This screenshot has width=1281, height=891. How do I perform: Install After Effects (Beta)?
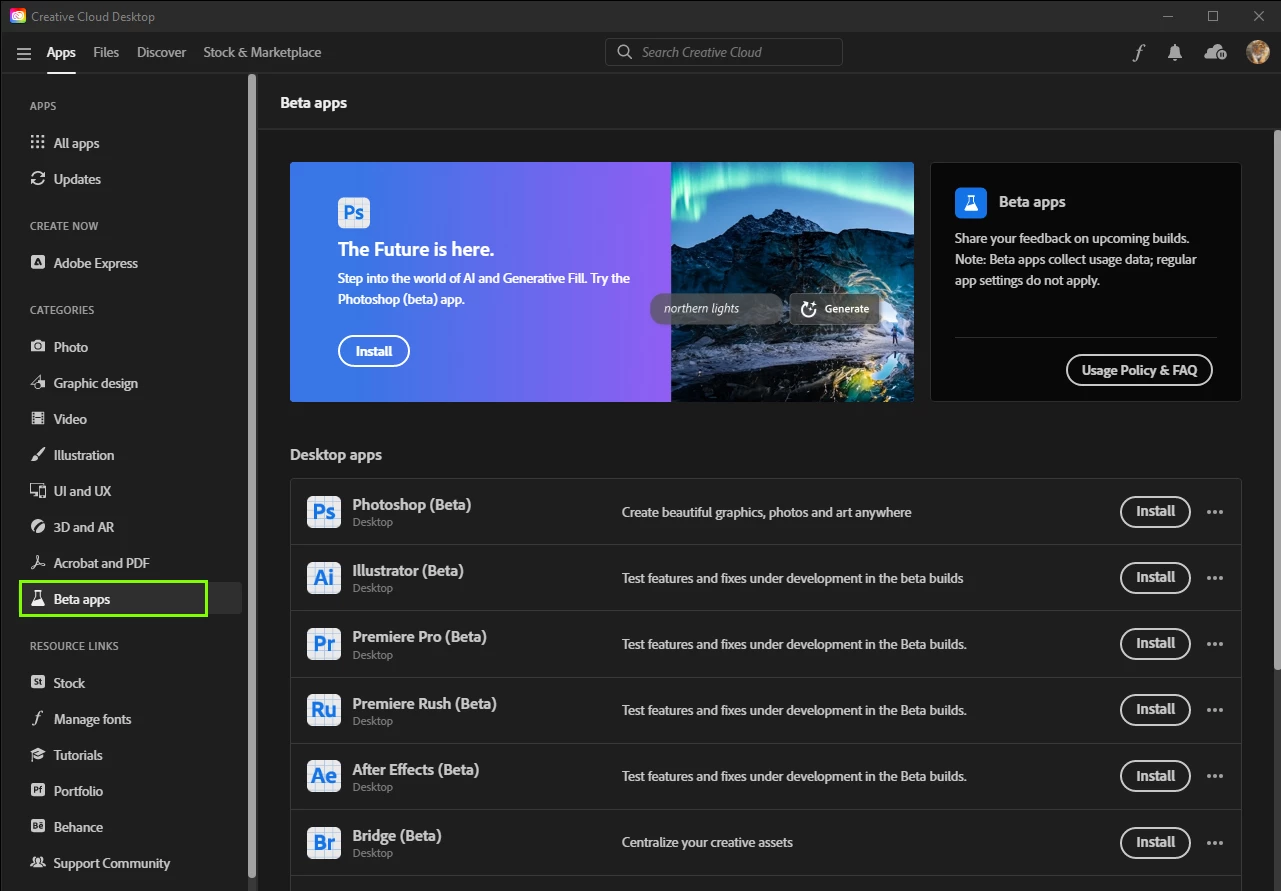coord(1155,775)
